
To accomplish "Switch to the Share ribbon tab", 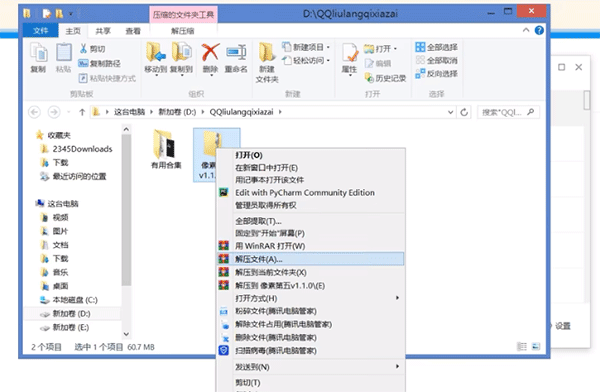I will click(103, 31).
